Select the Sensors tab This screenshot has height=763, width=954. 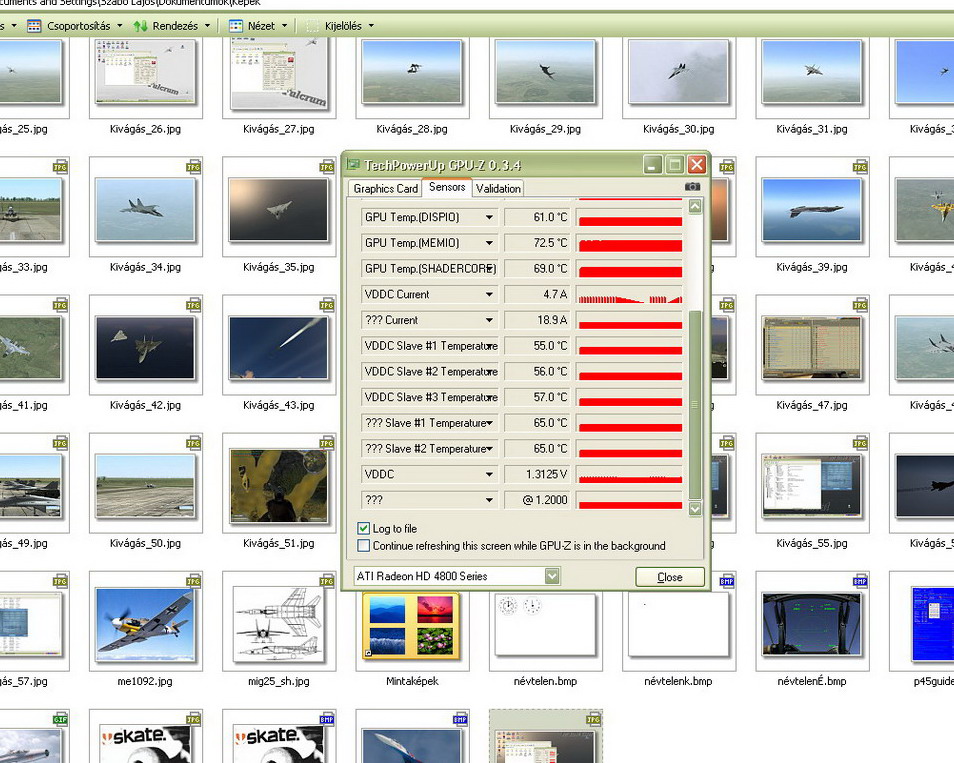447,187
